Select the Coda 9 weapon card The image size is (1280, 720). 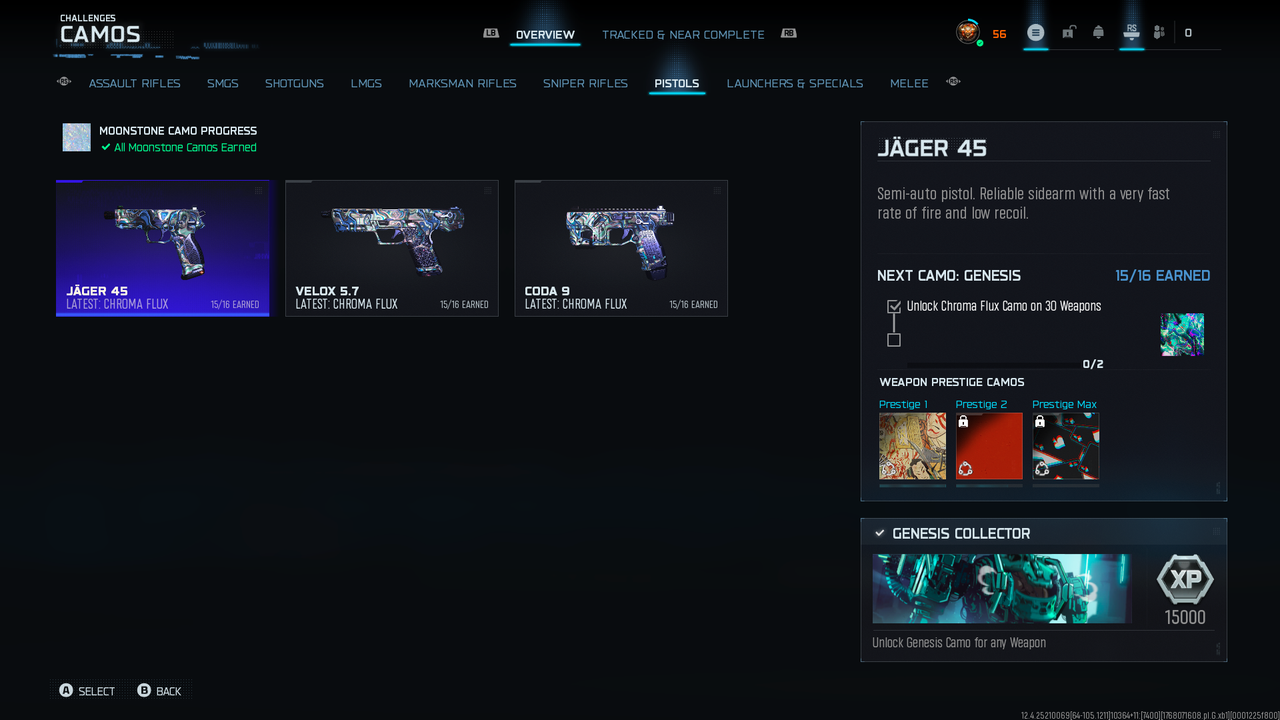pyautogui.click(x=621, y=248)
